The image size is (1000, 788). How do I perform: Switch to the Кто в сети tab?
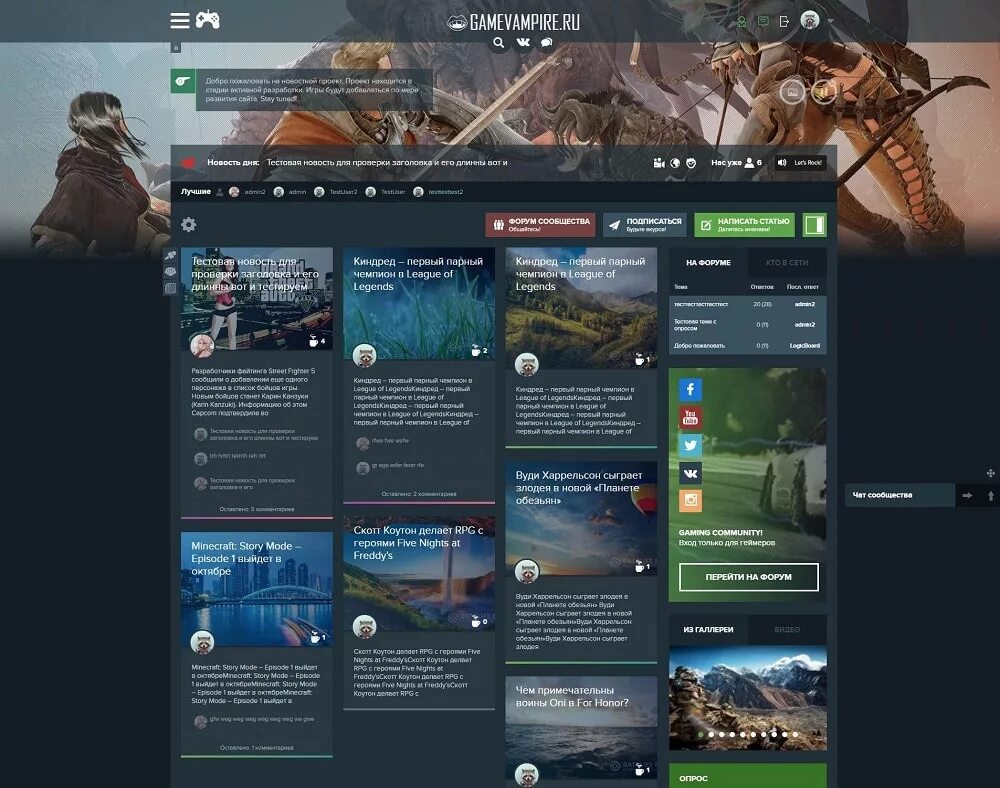point(787,263)
